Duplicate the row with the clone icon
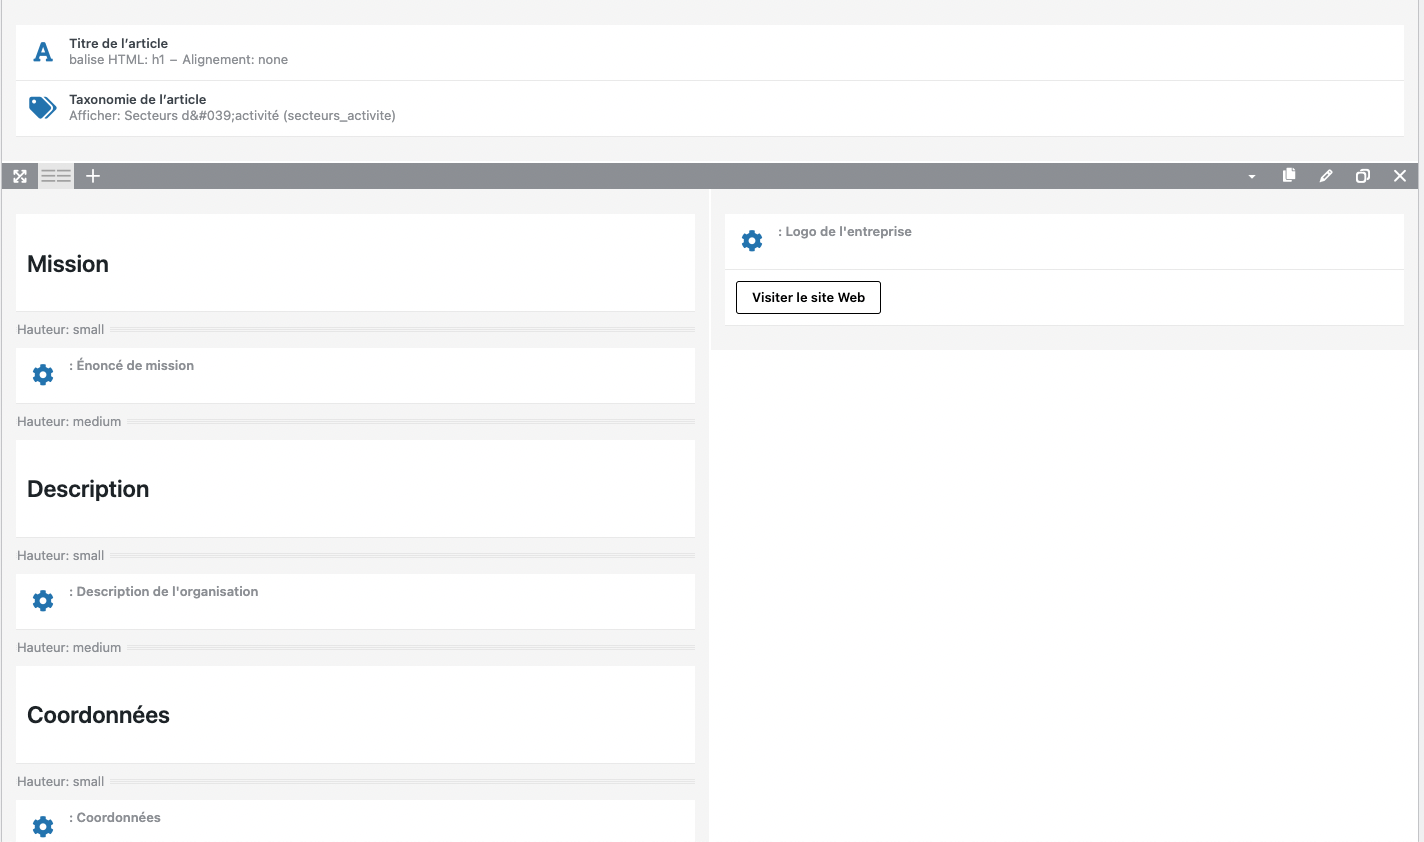Image resolution: width=1424 pixels, height=842 pixels. [1362, 176]
